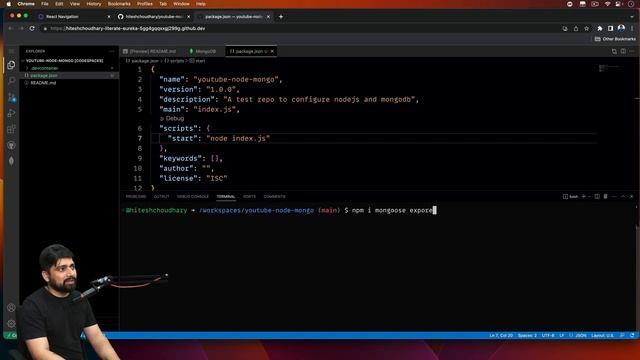Viewport: 640px width, 360px height.
Task: Click Ln 7 Col cursor position status
Action: [x=501, y=336]
